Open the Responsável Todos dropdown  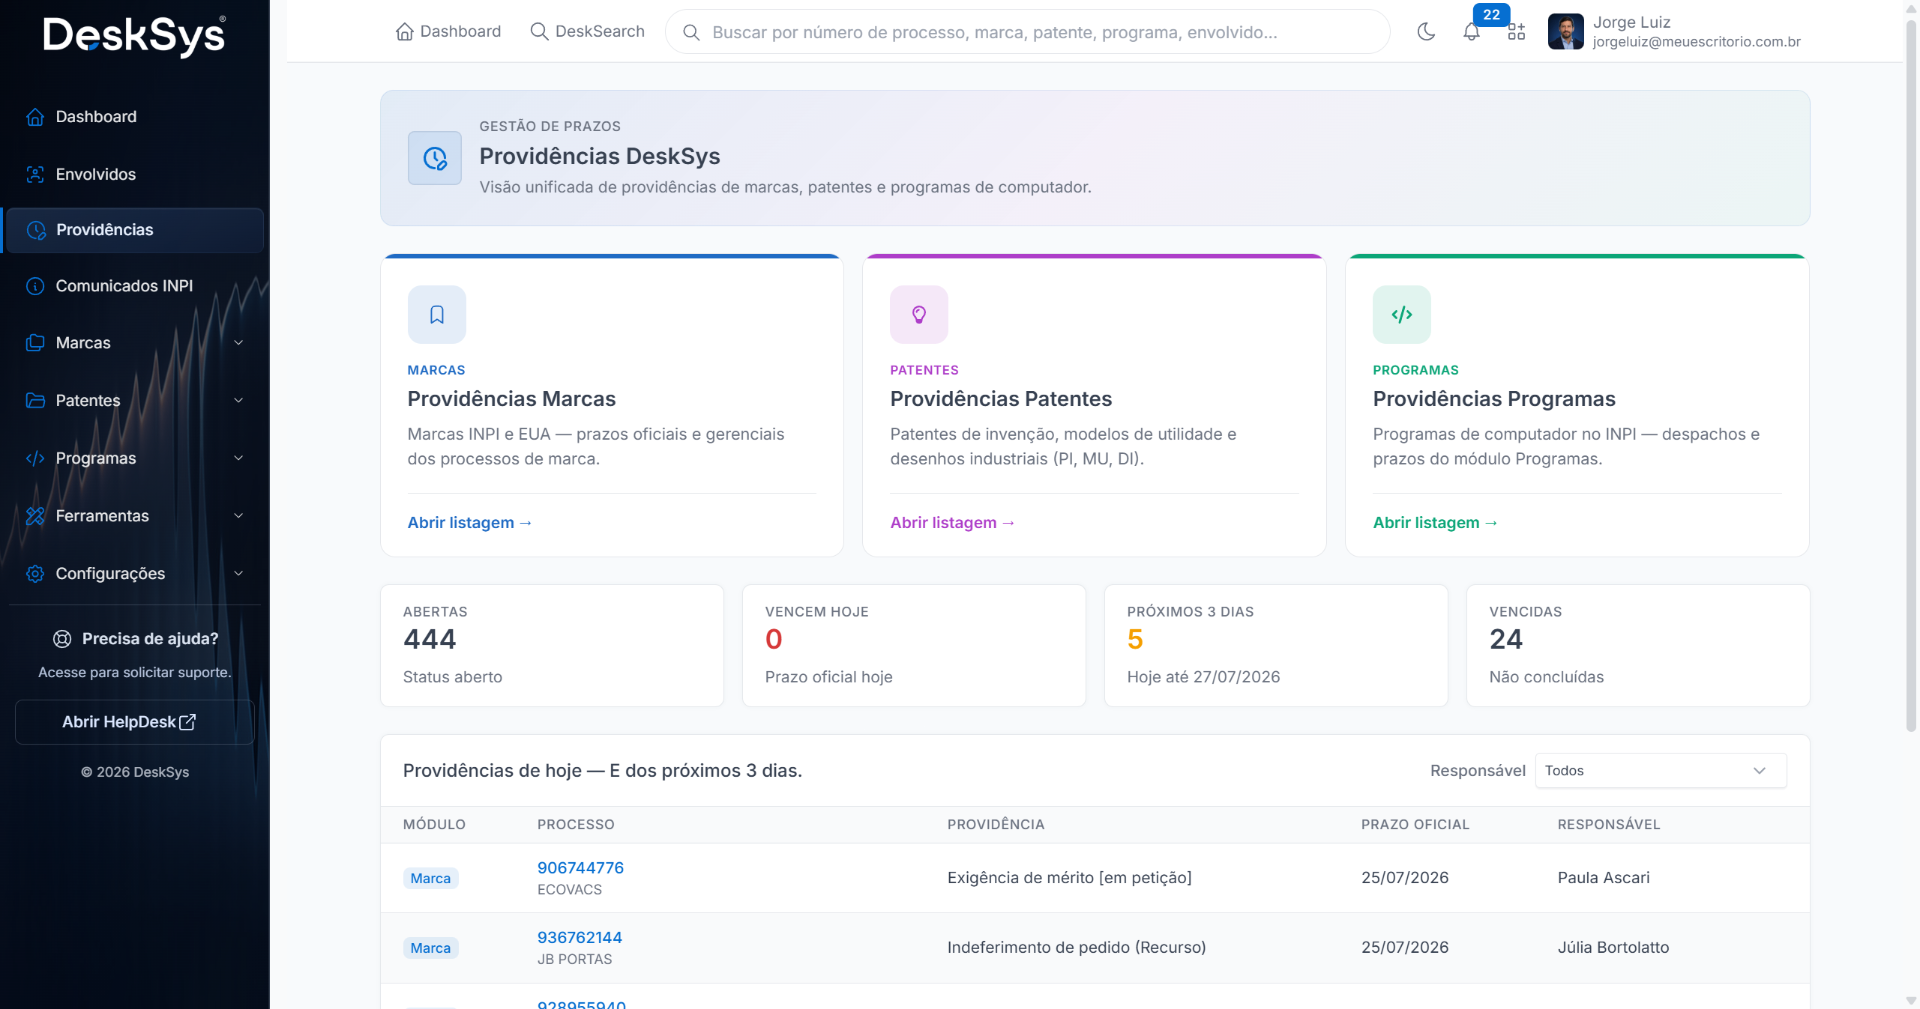[x=1660, y=771]
